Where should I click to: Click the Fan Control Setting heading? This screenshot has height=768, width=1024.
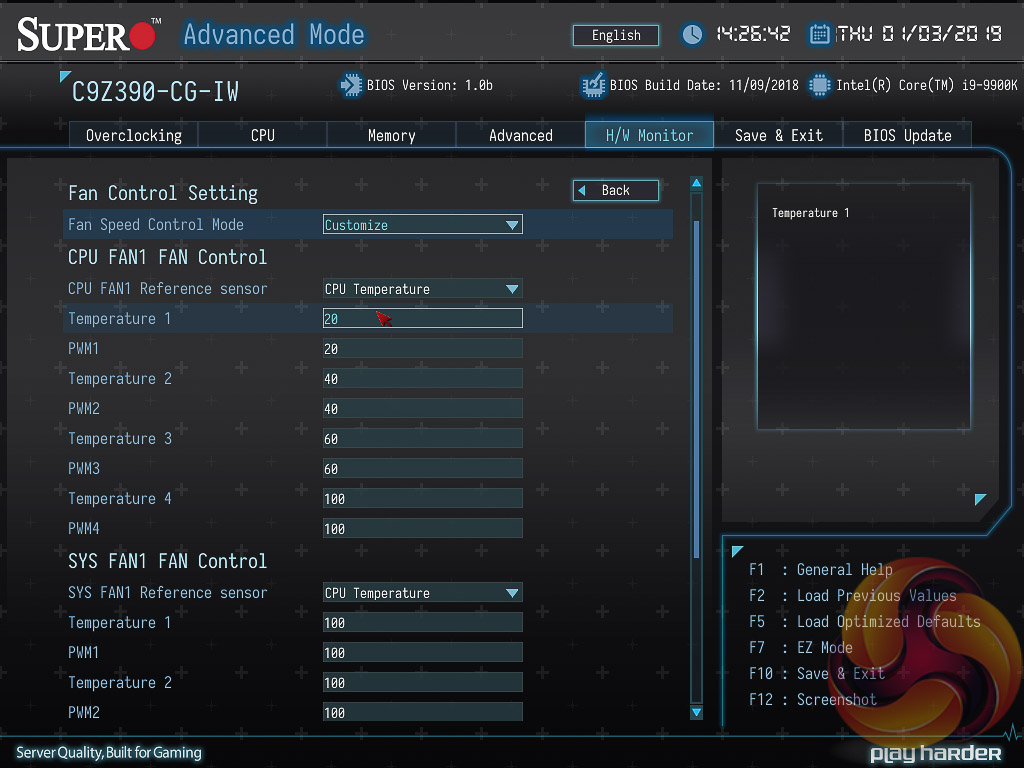click(x=163, y=193)
